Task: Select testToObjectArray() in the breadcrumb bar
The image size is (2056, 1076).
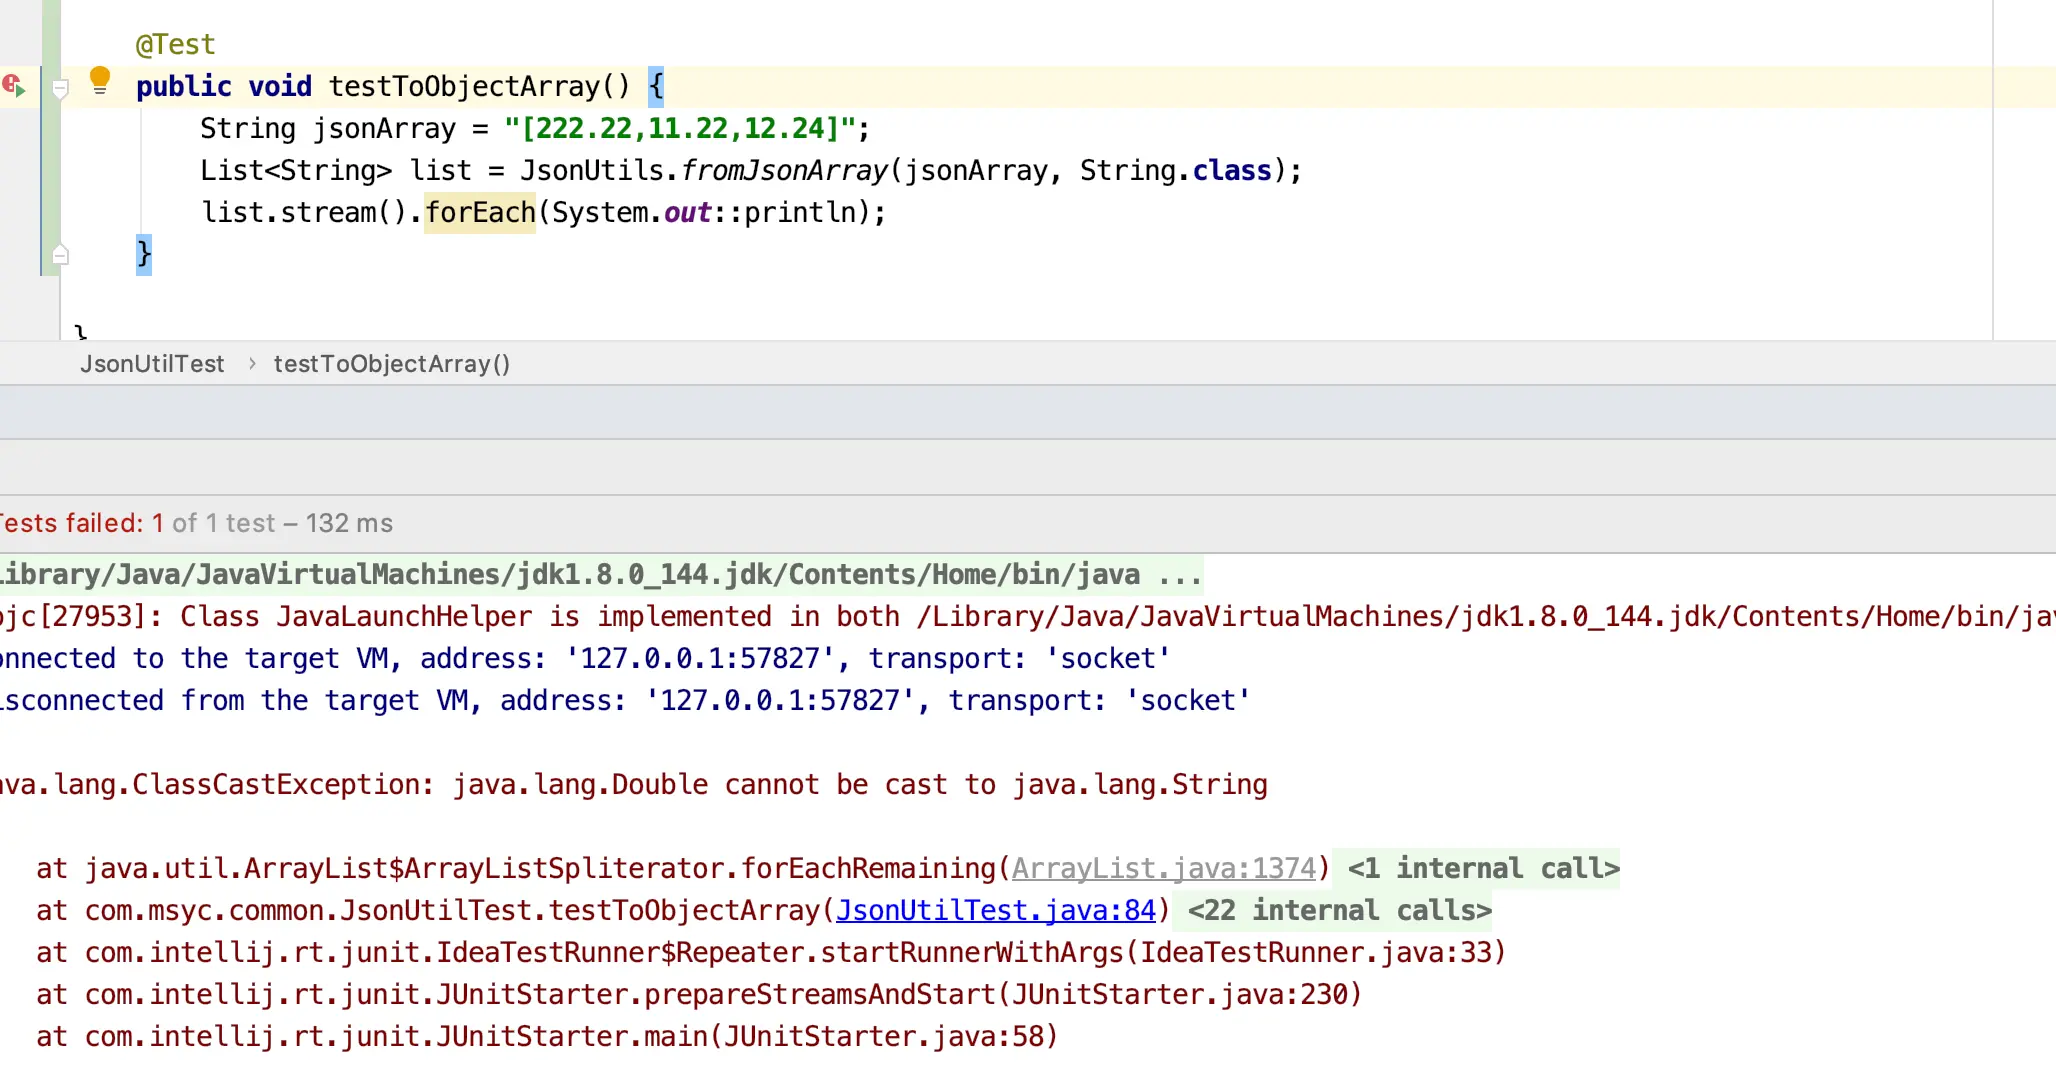Action: [x=392, y=364]
